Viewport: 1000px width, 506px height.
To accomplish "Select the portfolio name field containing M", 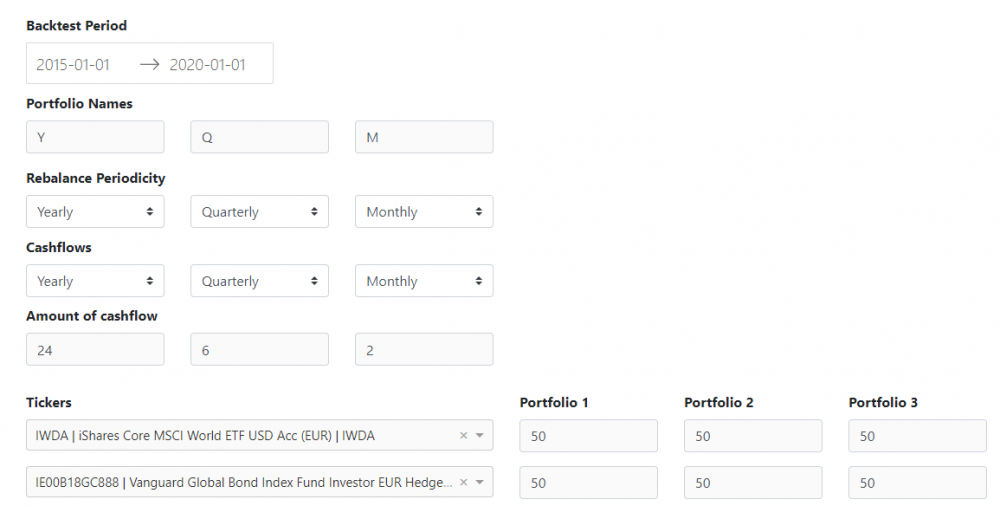I will click(424, 138).
